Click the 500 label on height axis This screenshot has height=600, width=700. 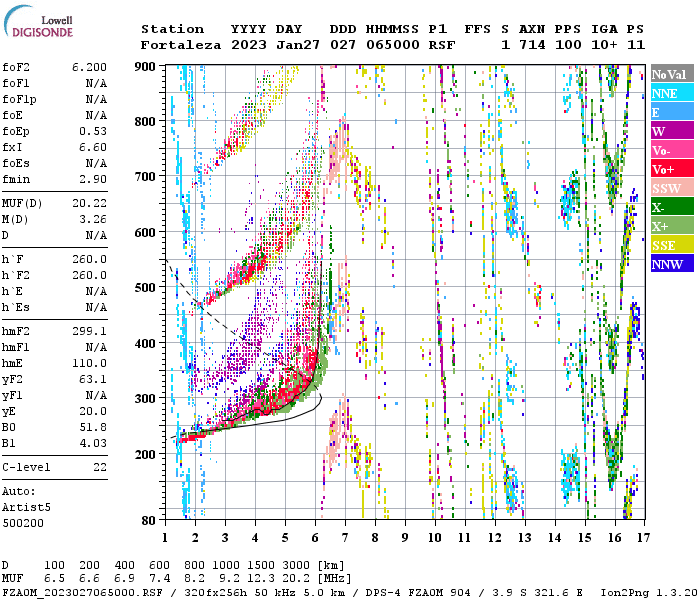click(x=145, y=288)
